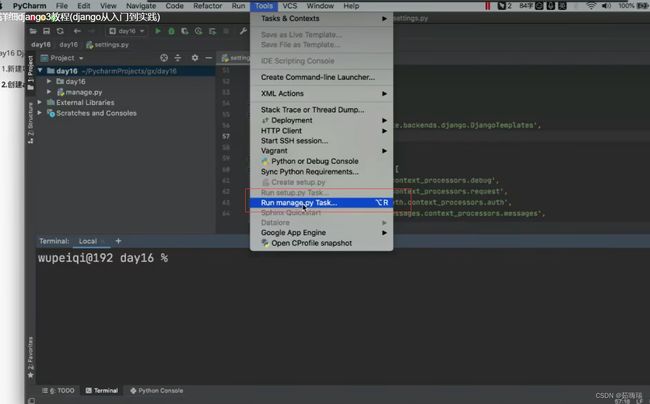Viewport: 650px width, 404px height.
Task: Click the red pause-bars menu bar icon
Action: click(488, 5)
